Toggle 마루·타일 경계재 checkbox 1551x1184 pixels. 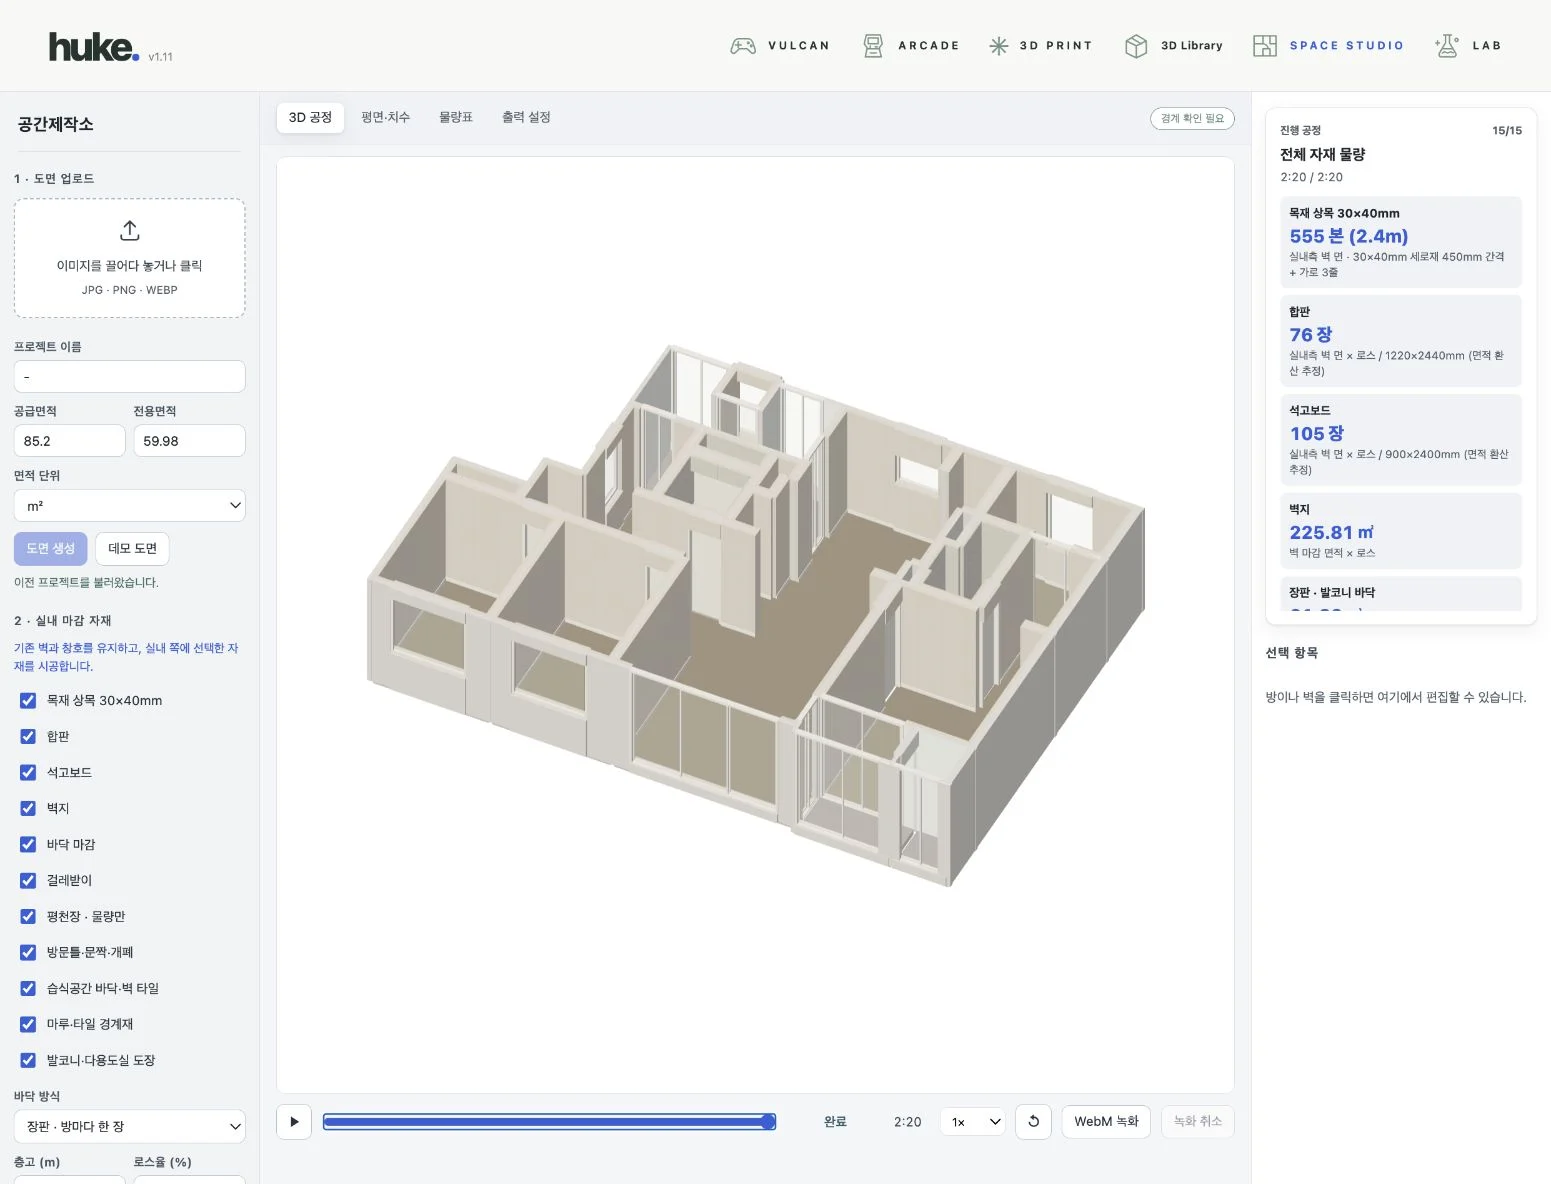28,1025
